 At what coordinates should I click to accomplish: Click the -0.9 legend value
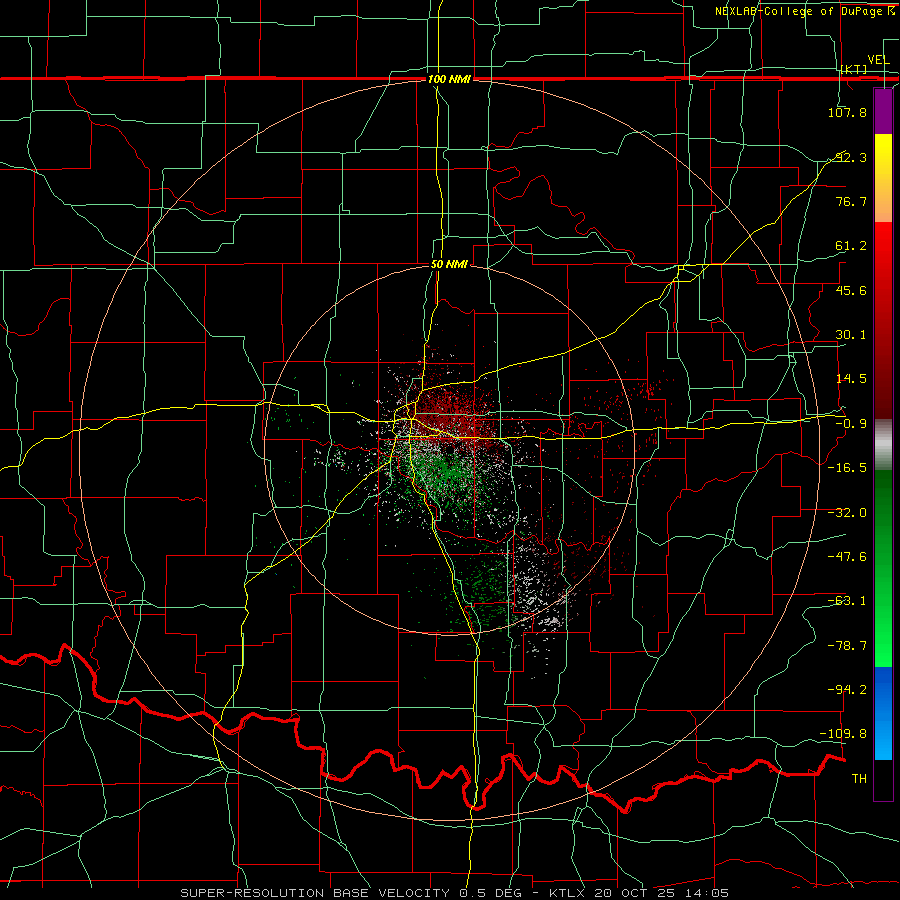pyautogui.click(x=851, y=424)
